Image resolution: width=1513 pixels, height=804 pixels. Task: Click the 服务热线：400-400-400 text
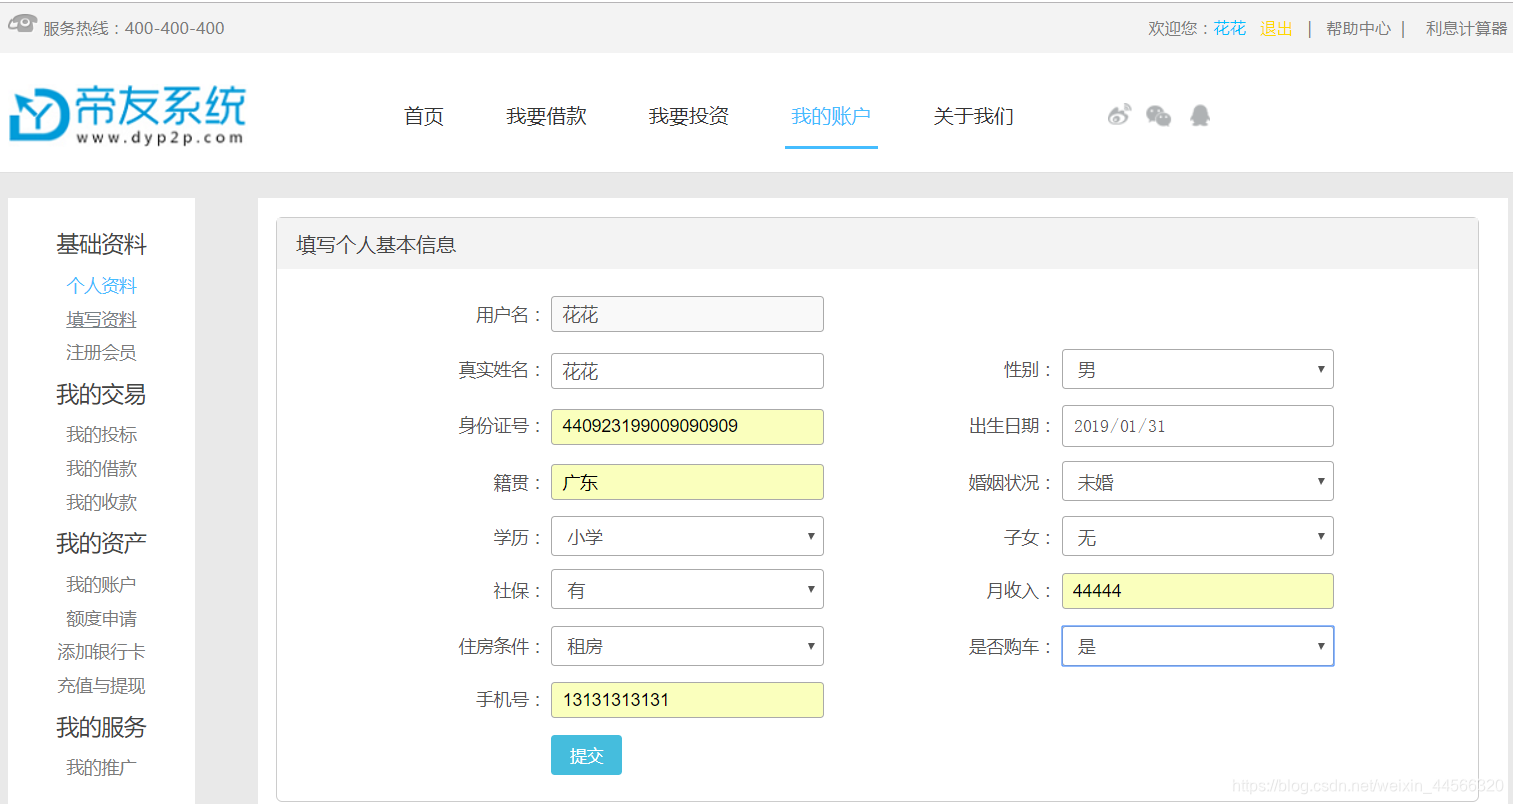pos(133,28)
